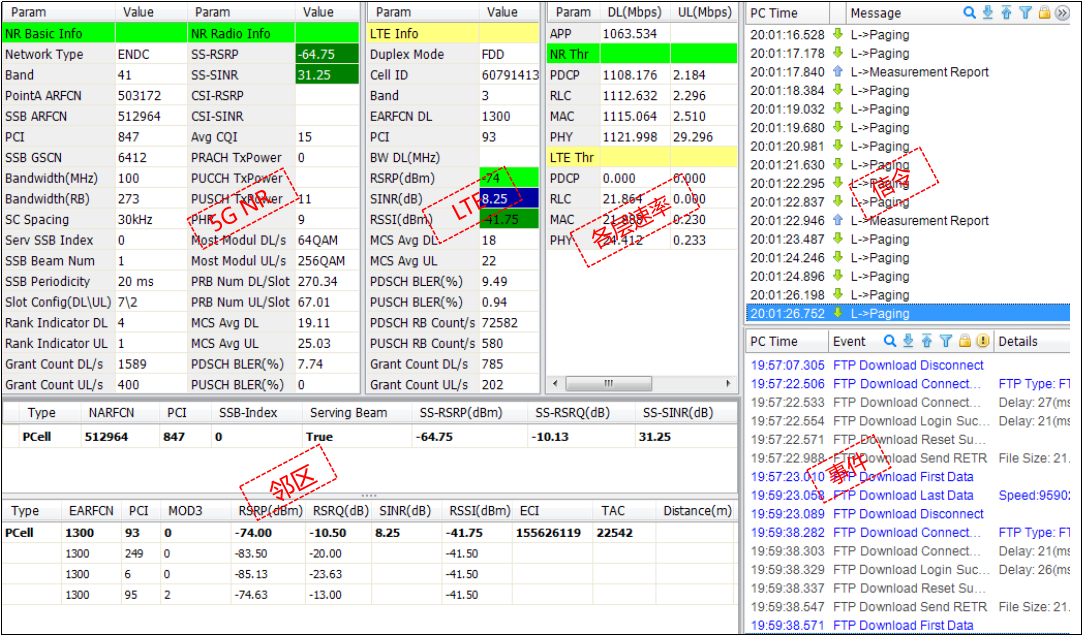Select the 19:59:38.571 FTP Download First Data event
Image resolution: width=1085 pixels, height=638 pixels.
coord(908,626)
